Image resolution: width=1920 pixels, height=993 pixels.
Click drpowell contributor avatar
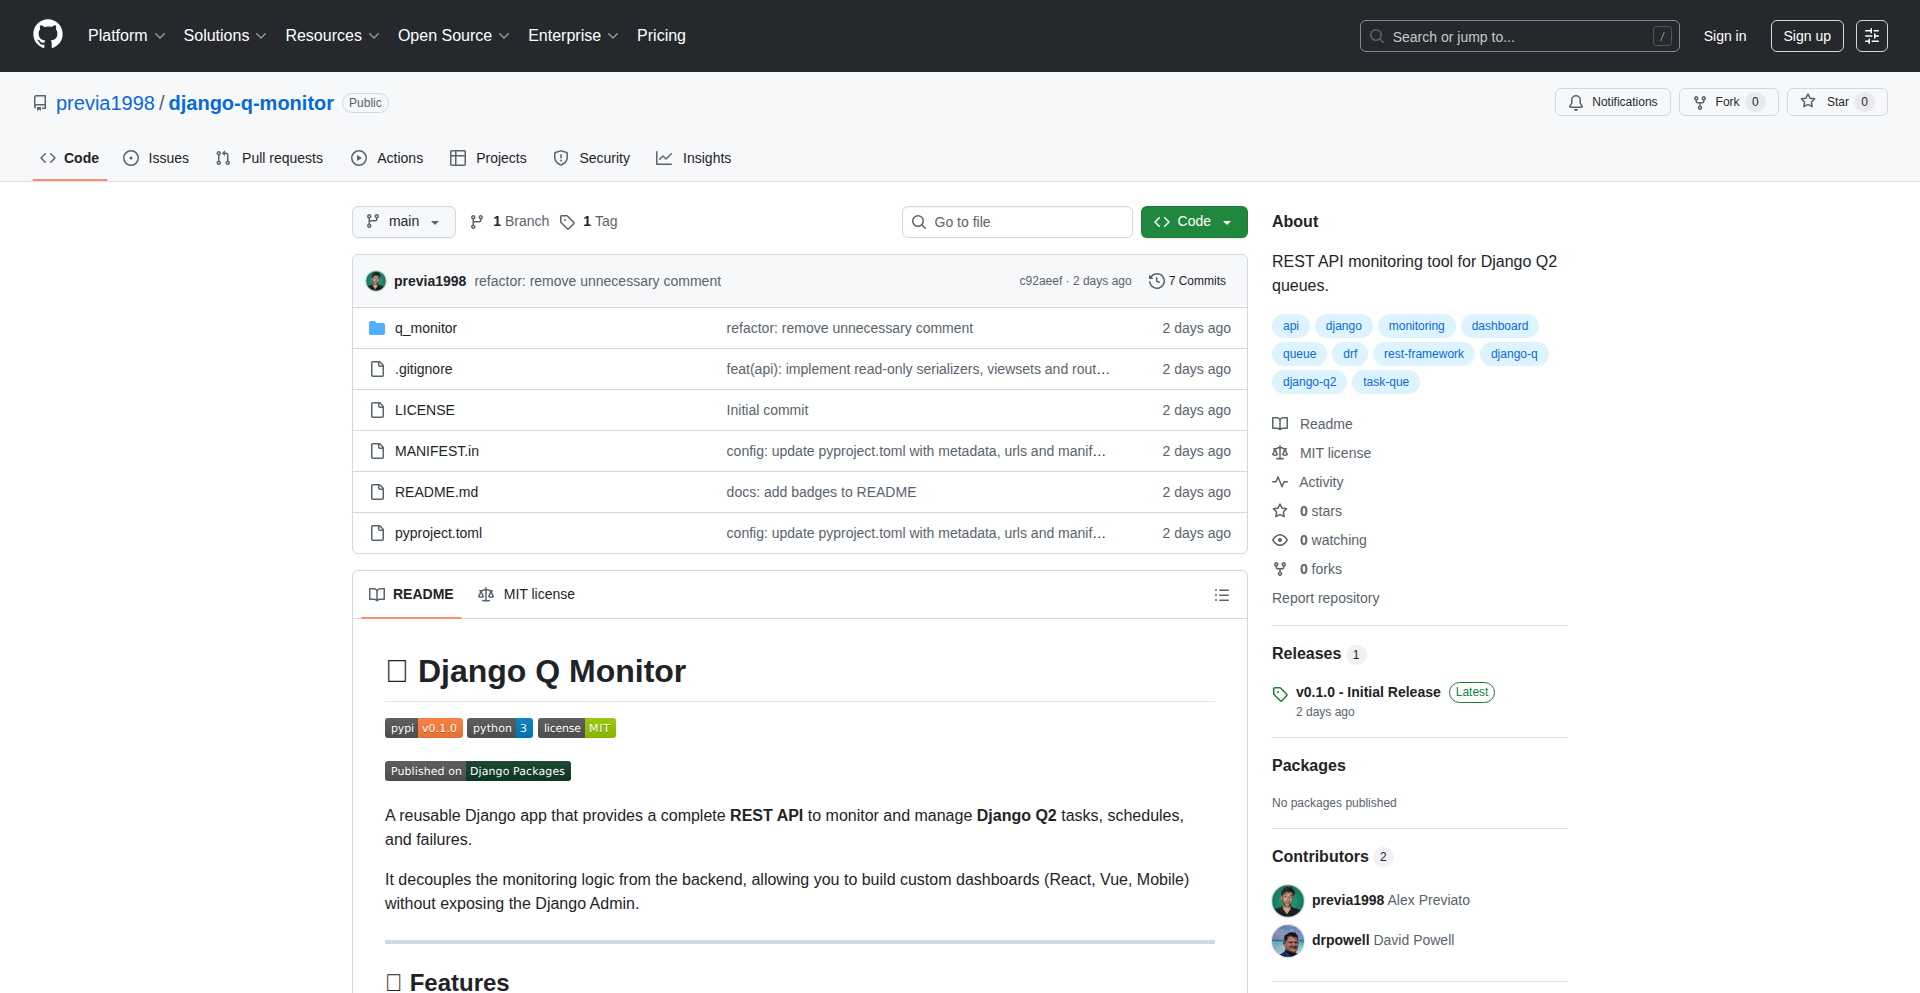pos(1287,940)
